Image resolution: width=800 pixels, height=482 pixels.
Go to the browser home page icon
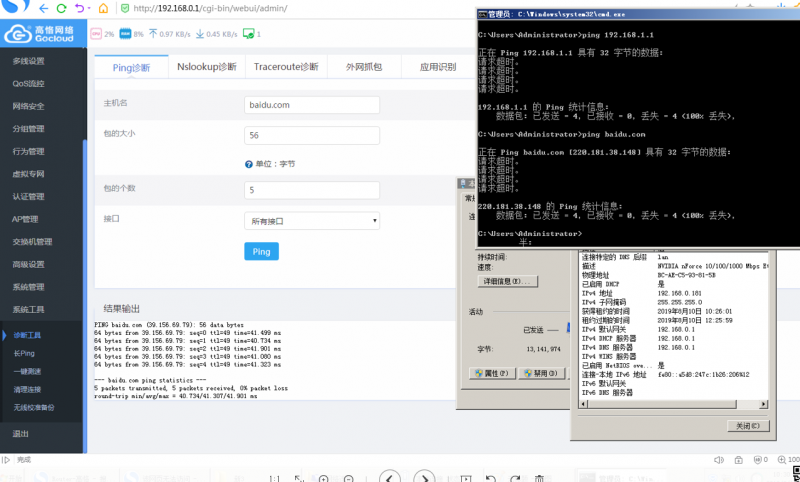[x=104, y=8]
